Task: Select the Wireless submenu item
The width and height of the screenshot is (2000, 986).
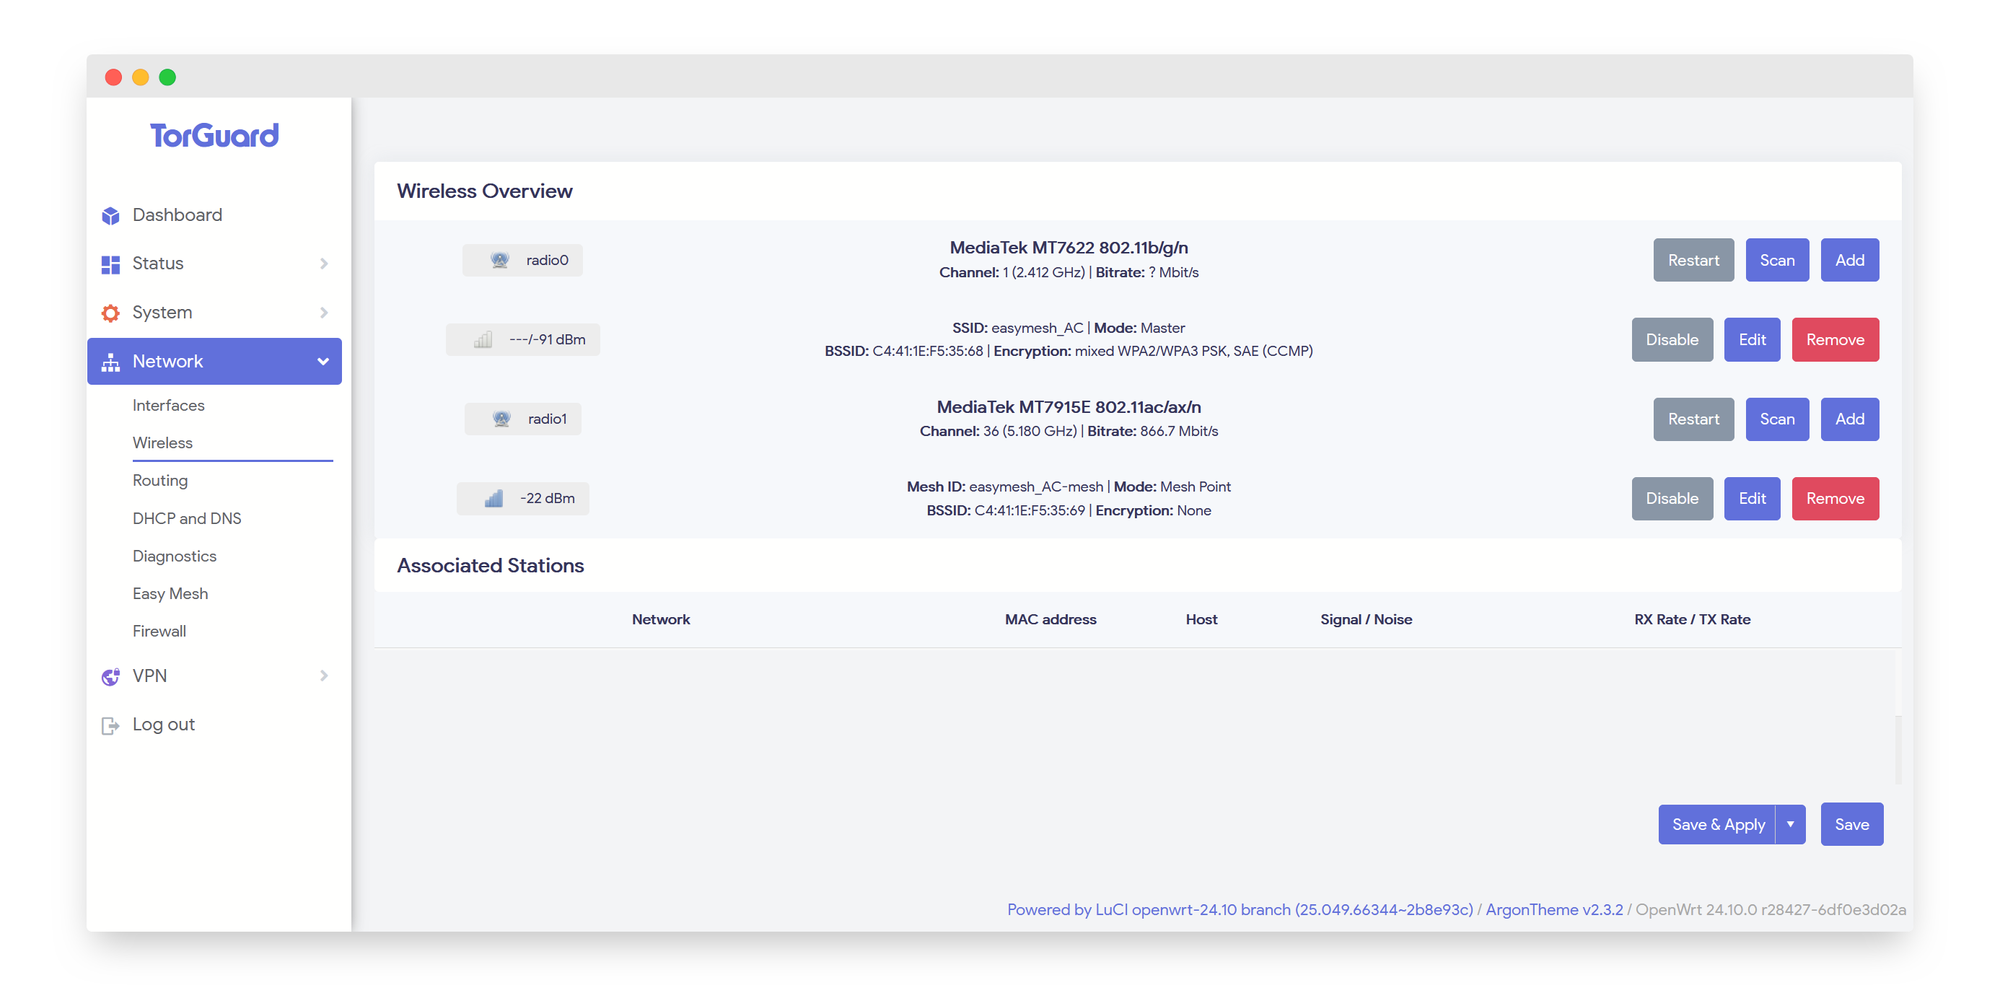Action: coord(162,443)
